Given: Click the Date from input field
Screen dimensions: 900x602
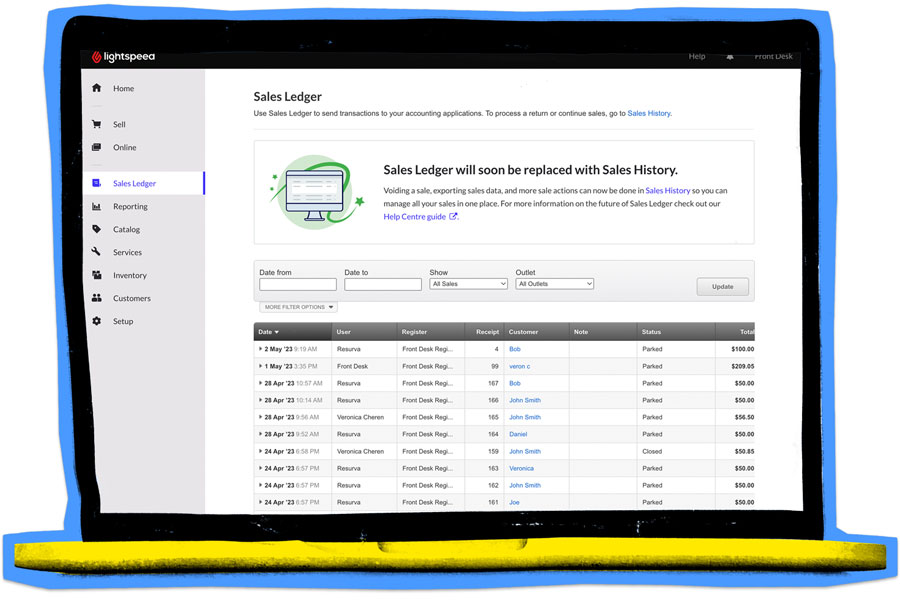Looking at the screenshot, I should 298,284.
